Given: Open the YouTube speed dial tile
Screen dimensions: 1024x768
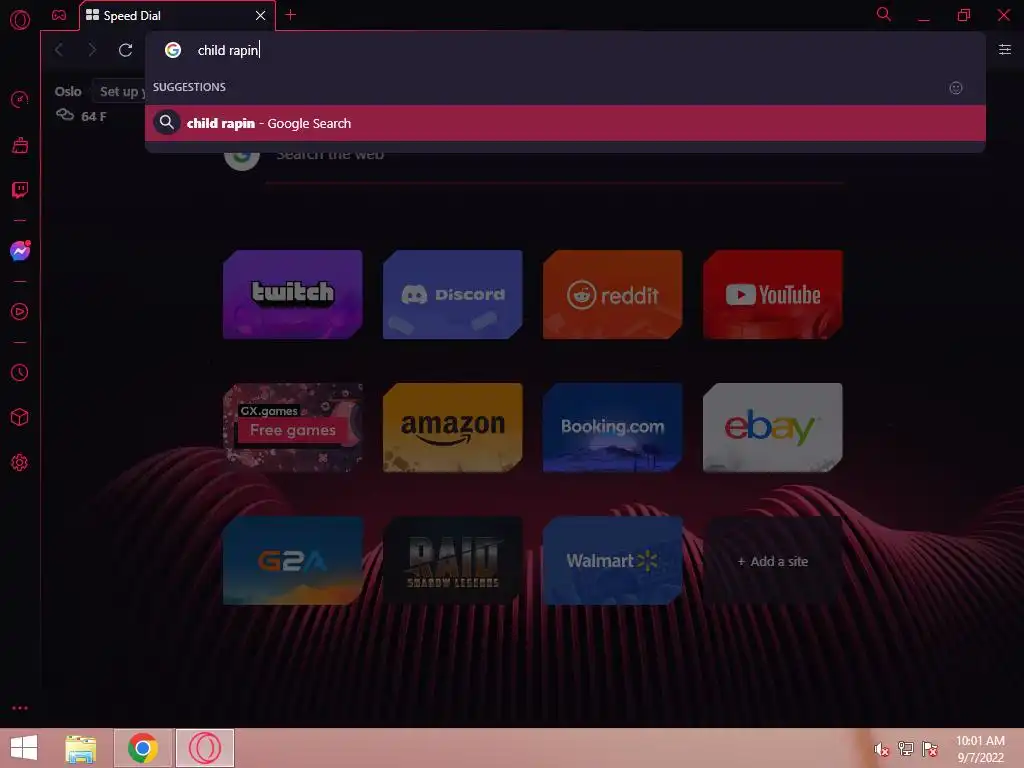Looking at the screenshot, I should [773, 295].
